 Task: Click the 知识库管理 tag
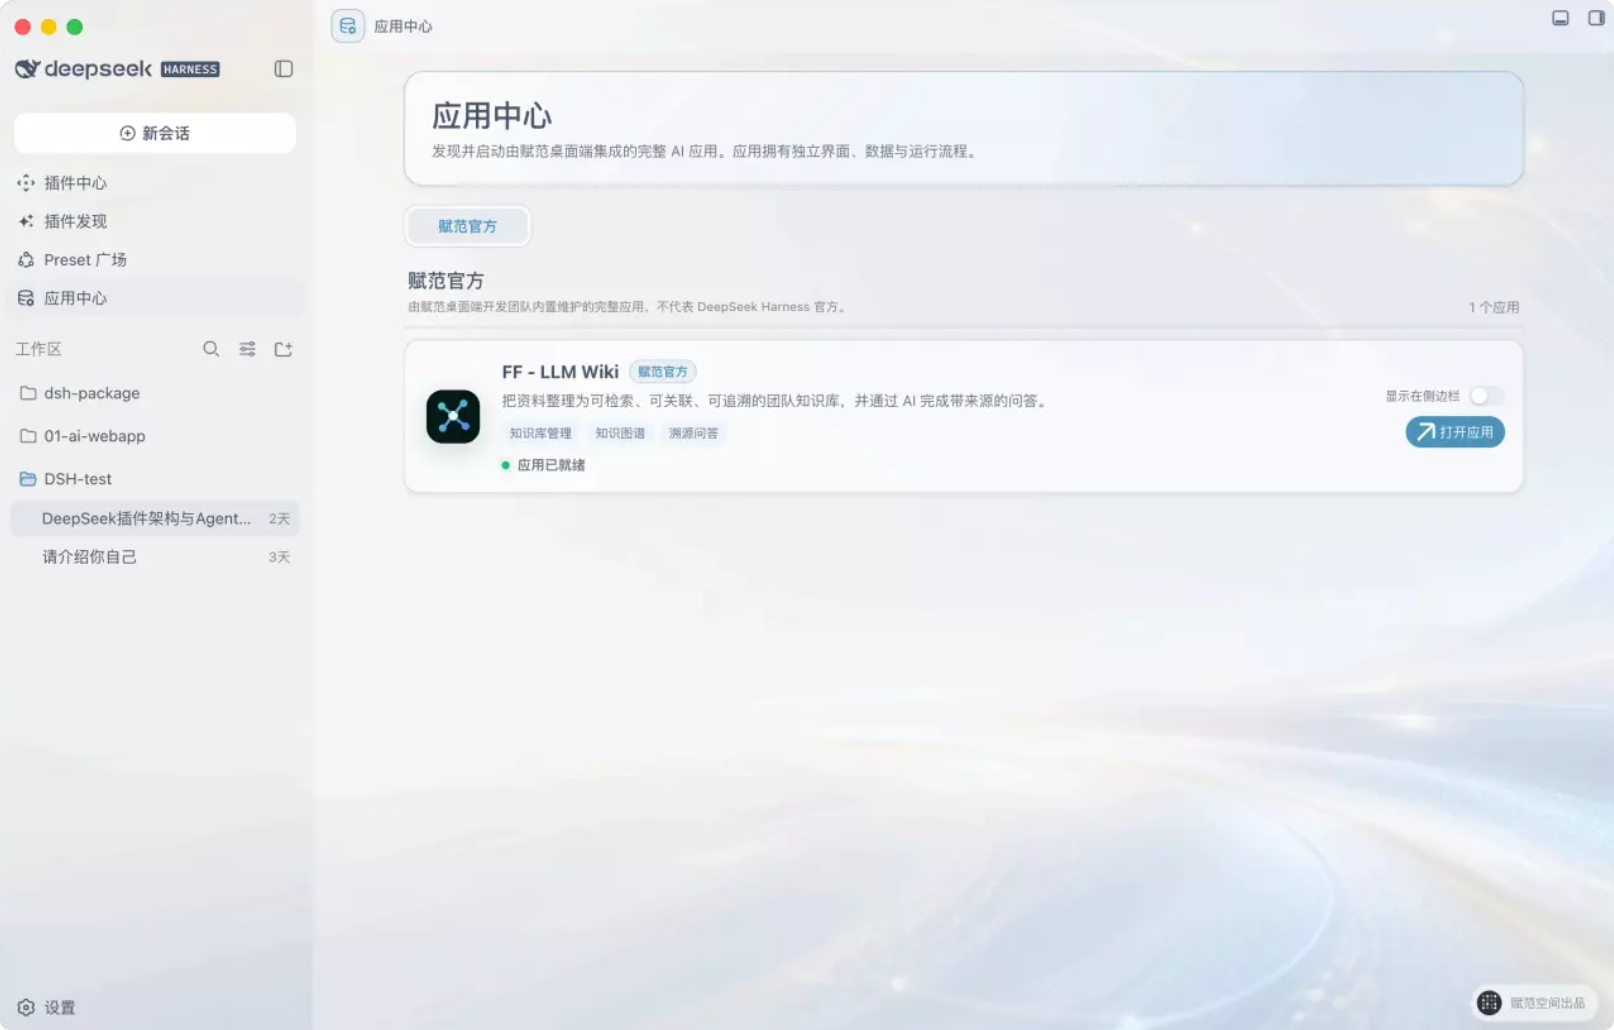[x=540, y=433]
